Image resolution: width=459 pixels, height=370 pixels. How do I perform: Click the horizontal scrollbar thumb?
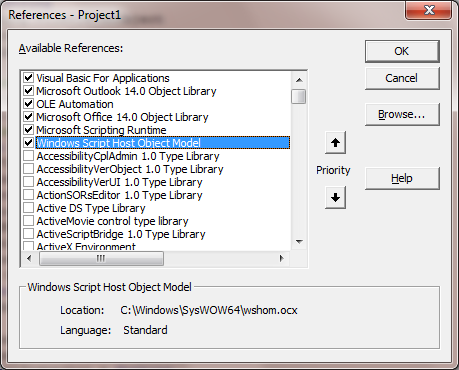point(101,258)
